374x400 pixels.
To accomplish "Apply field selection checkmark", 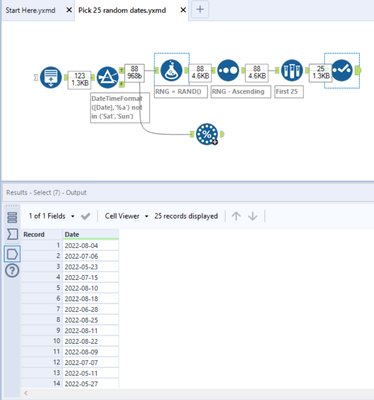I will 86,216.
